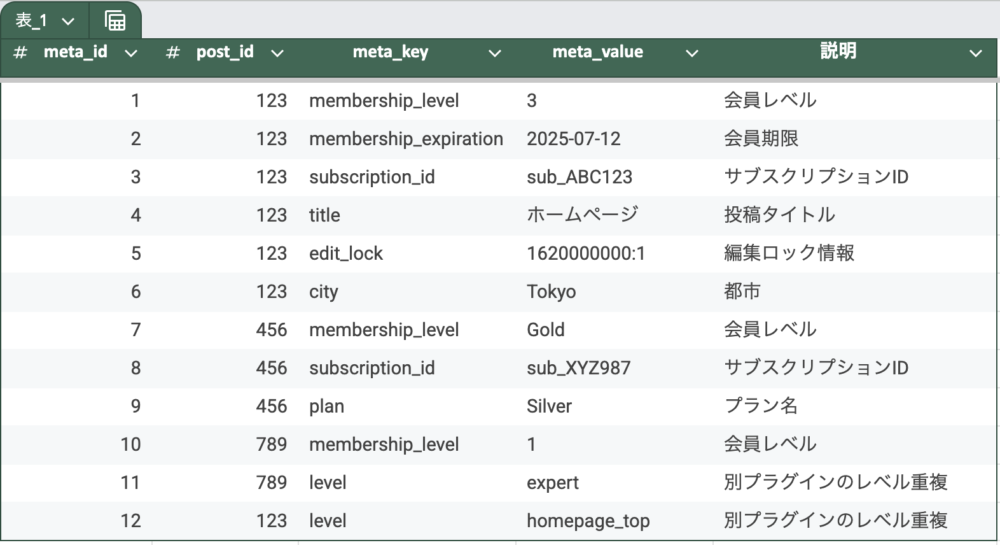The width and height of the screenshot is (1000, 545).
Task: Click the Gold value cell
Action: (x=545, y=330)
